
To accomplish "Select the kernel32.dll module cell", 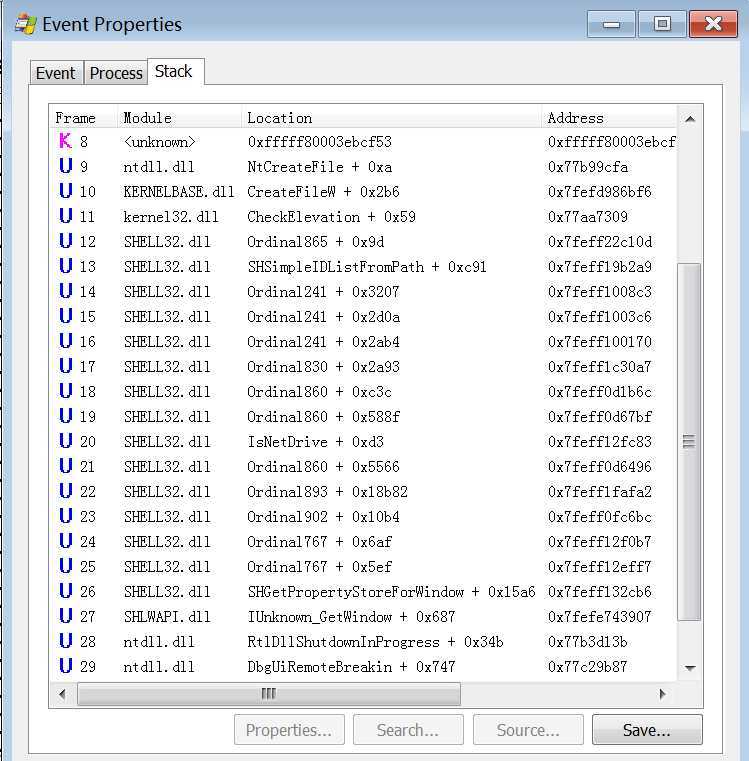I will pos(171,216).
